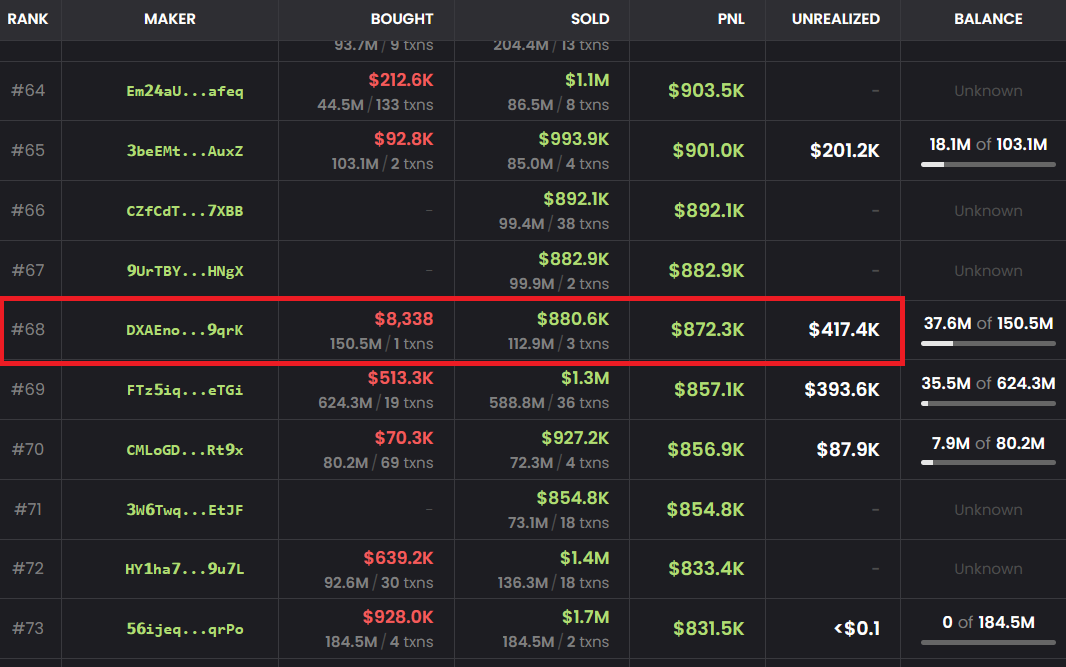Open maker address CZfCdT...7XBB
This screenshot has width=1066, height=667.
tap(185, 211)
